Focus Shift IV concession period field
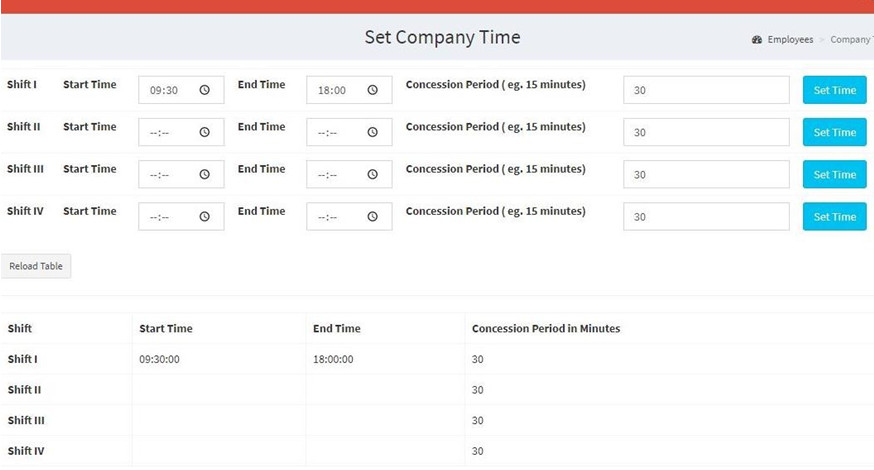The width and height of the screenshot is (874, 470). pos(706,216)
